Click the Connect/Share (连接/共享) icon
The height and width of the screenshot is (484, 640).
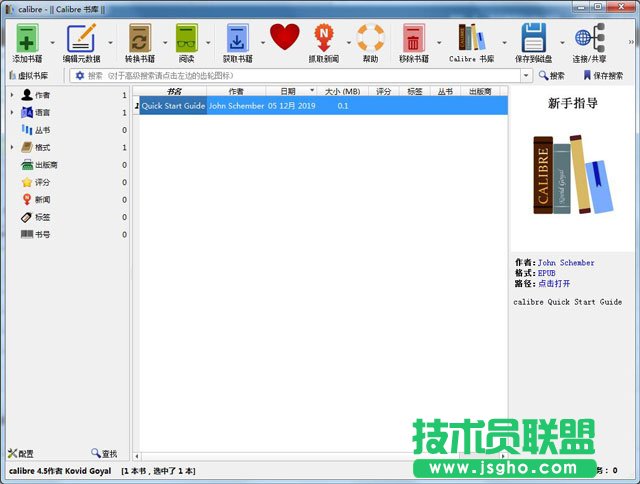pyautogui.click(x=589, y=39)
